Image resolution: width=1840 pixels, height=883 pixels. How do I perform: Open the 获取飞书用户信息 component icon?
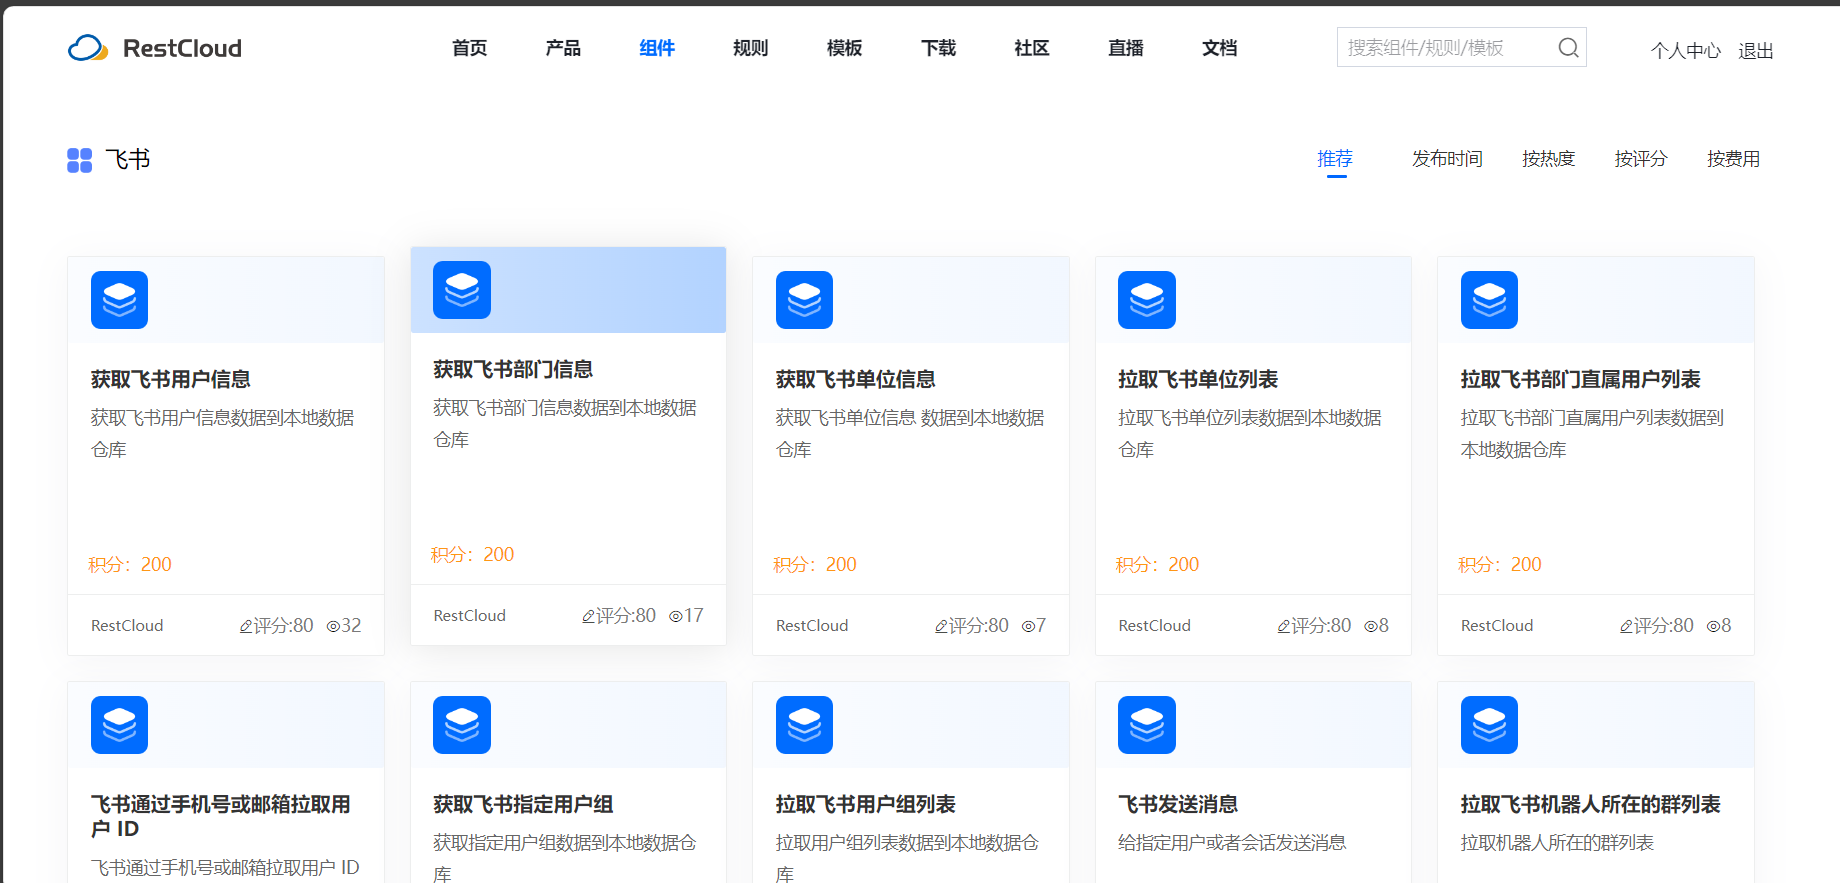pos(119,300)
